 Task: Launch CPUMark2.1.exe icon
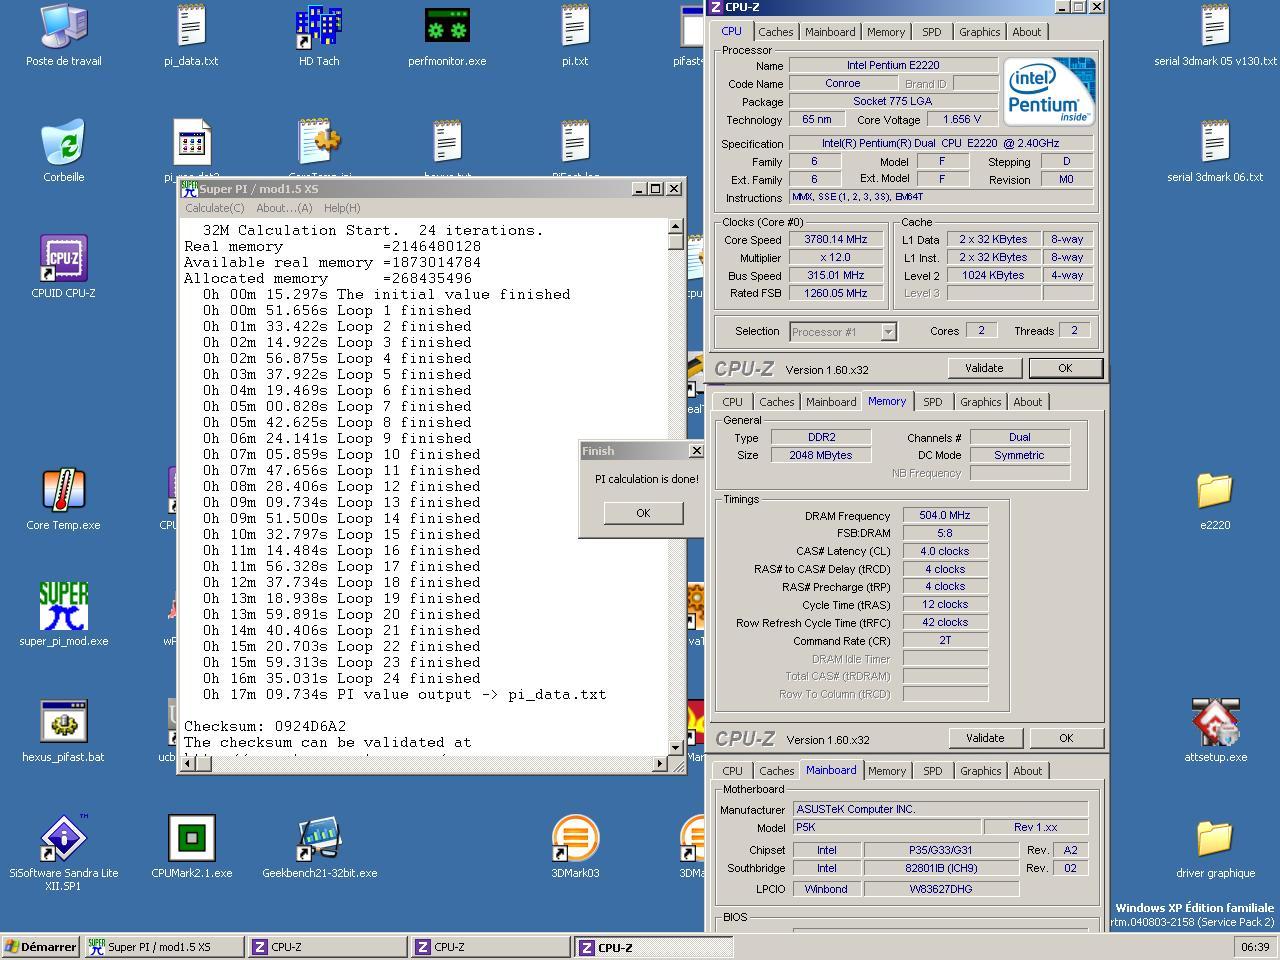pyautogui.click(x=191, y=848)
